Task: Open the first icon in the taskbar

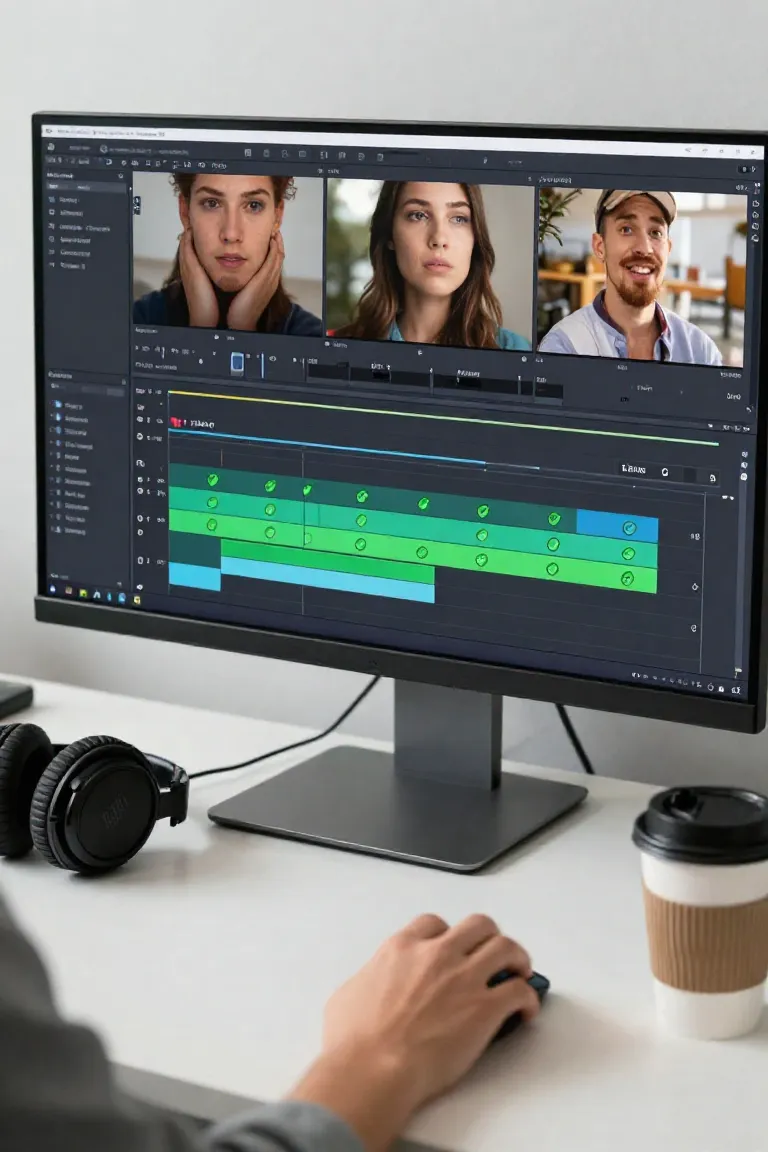Action: [53, 589]
